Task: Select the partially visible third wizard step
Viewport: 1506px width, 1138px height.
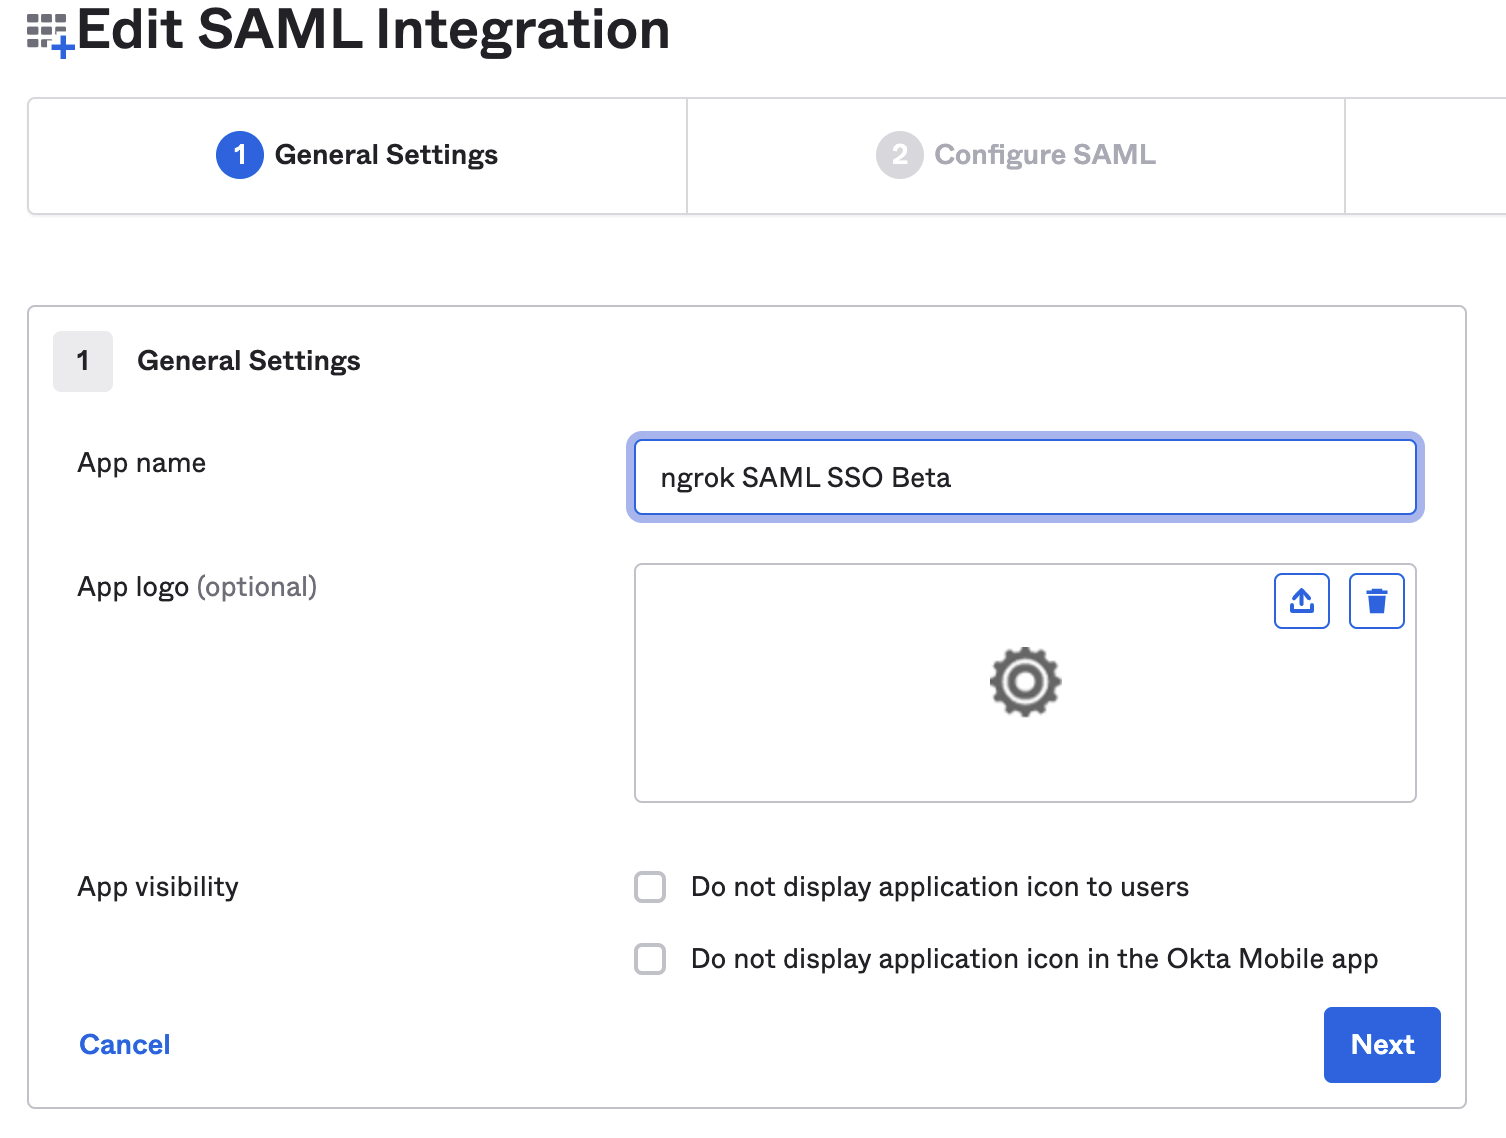Action: pyautogui.click(x=1426, y=156)
